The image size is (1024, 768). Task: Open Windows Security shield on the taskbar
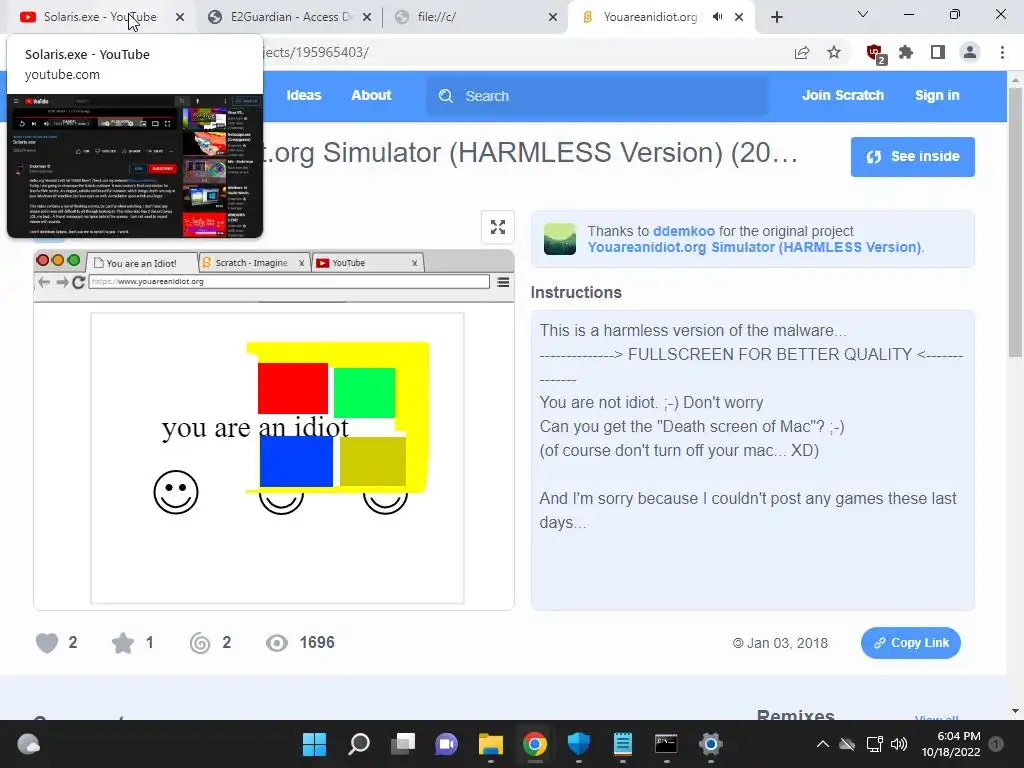pyautogui.click(x=579, y=744)
